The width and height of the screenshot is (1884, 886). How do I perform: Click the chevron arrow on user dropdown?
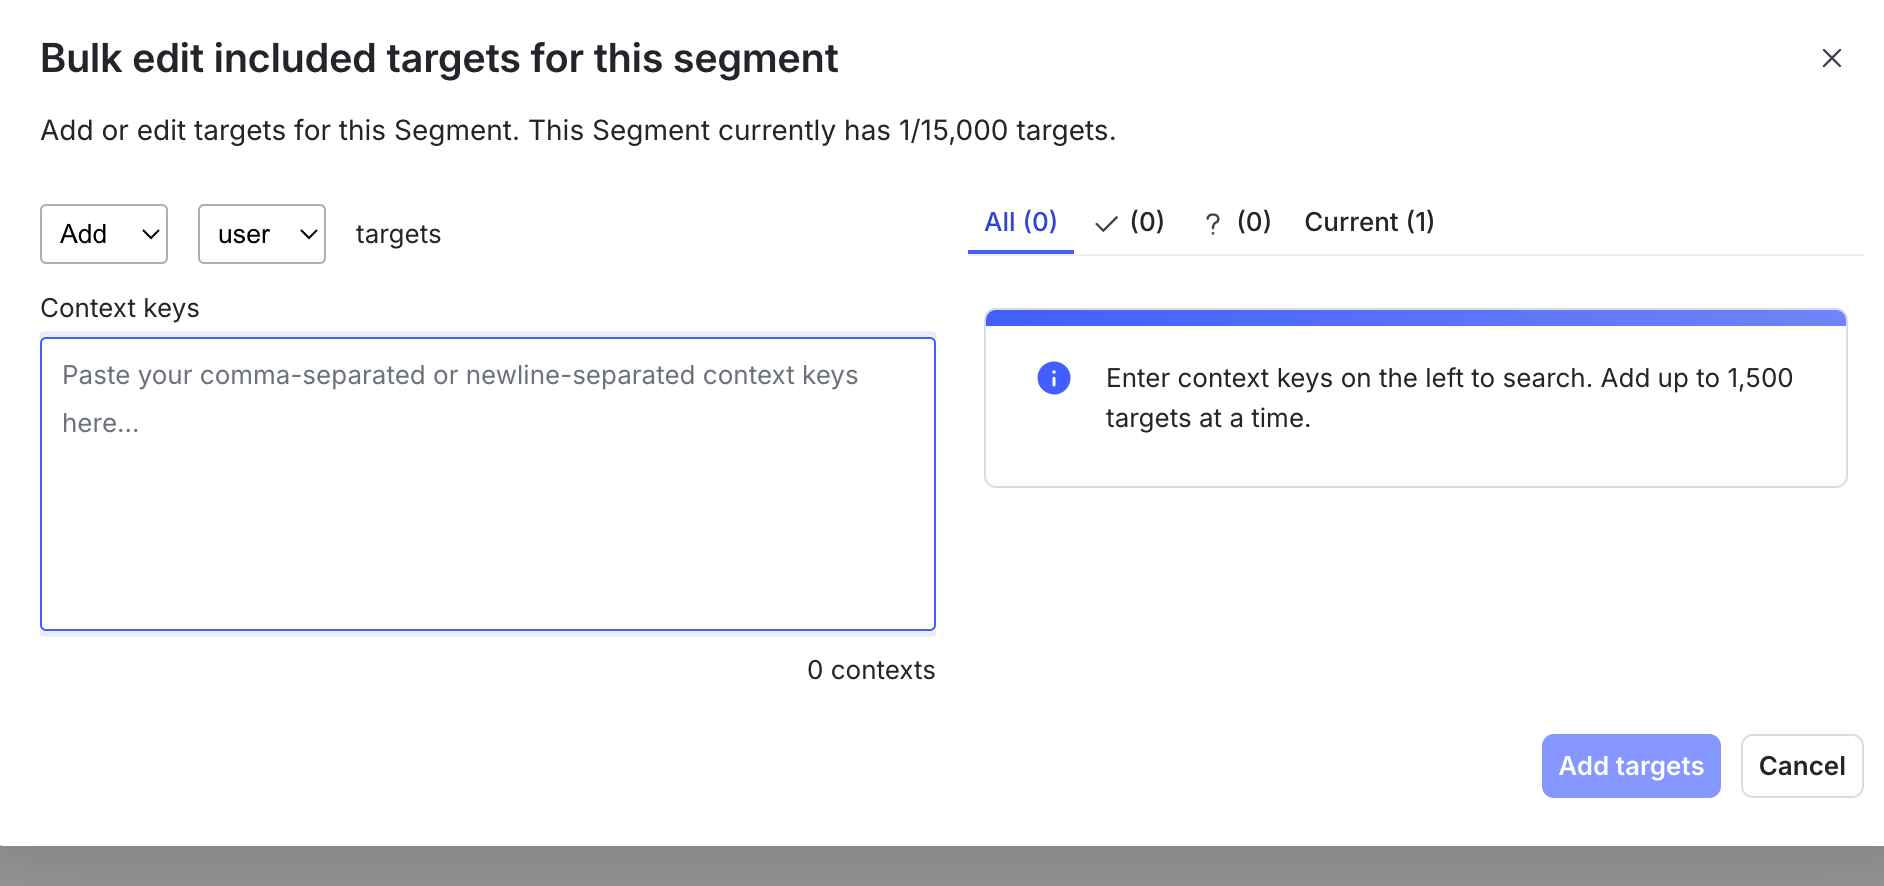[x=309, y=234]
